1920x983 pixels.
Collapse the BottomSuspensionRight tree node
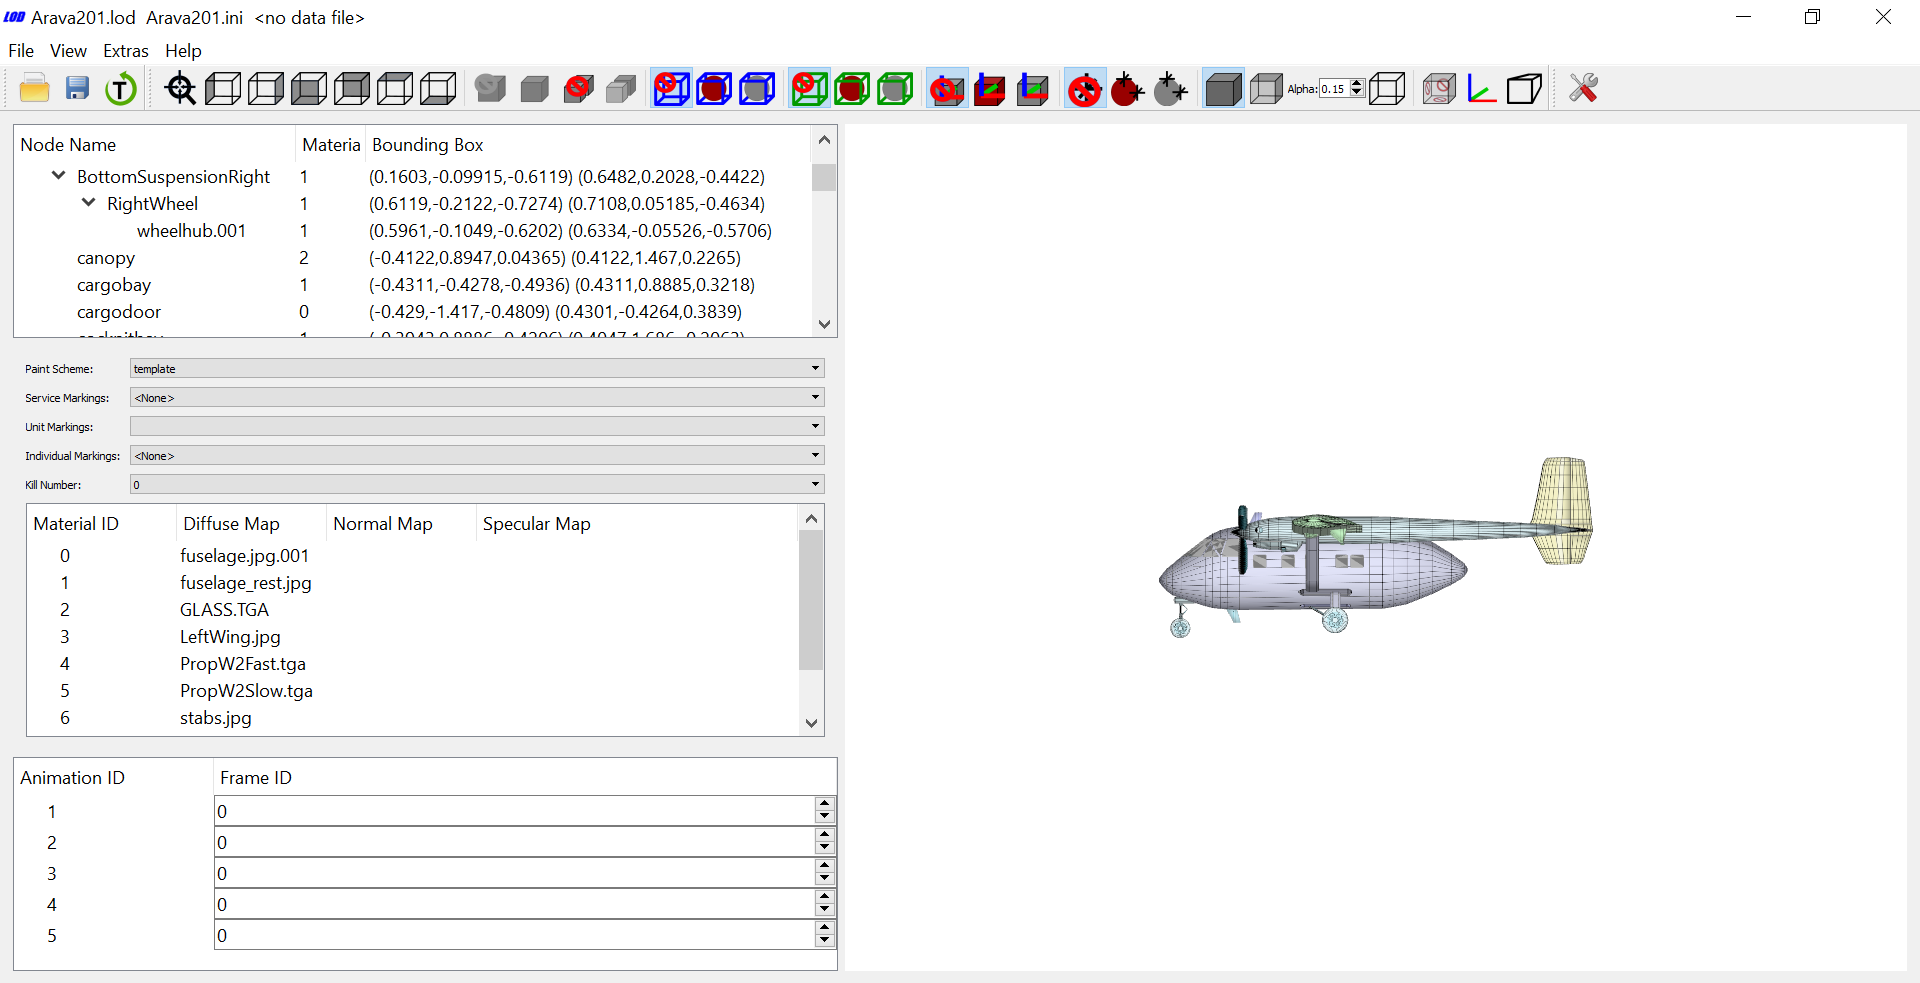click(x=58, y=176)
